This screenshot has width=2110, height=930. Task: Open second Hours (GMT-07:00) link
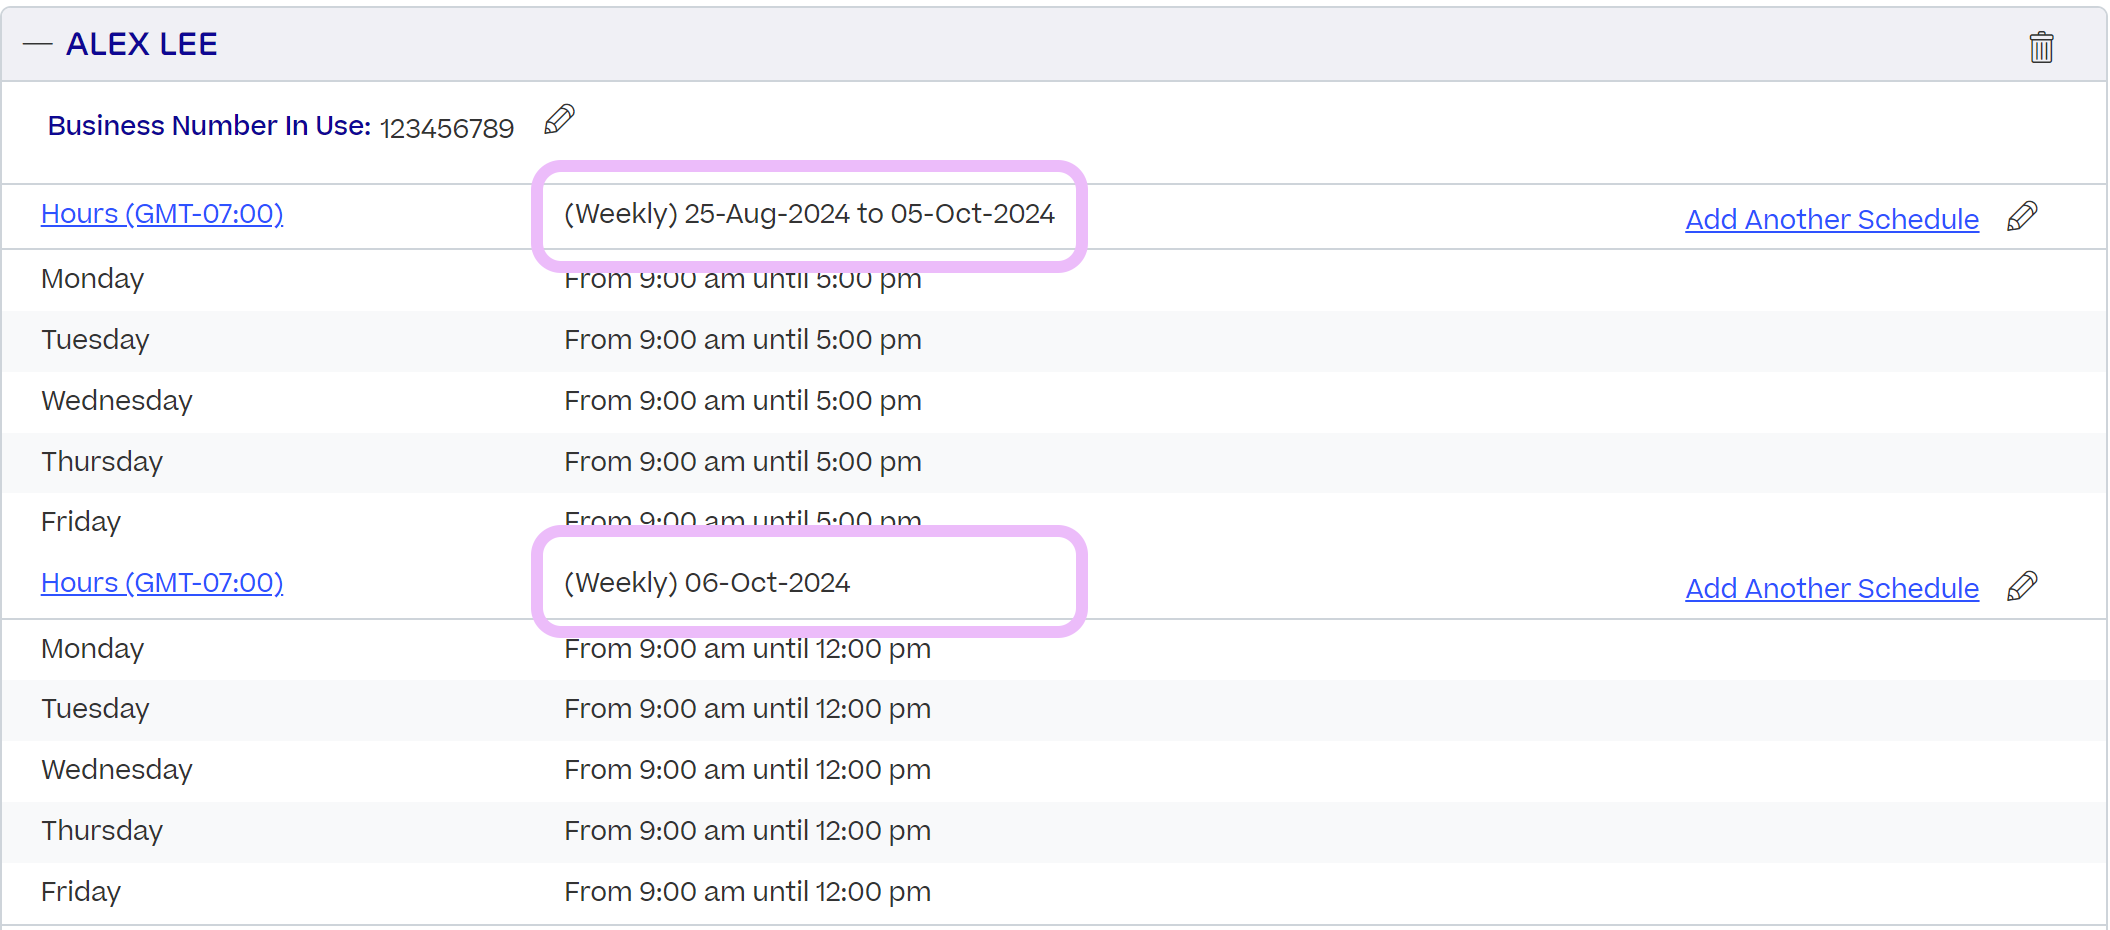pyautogui.click(x=162, y=583)
